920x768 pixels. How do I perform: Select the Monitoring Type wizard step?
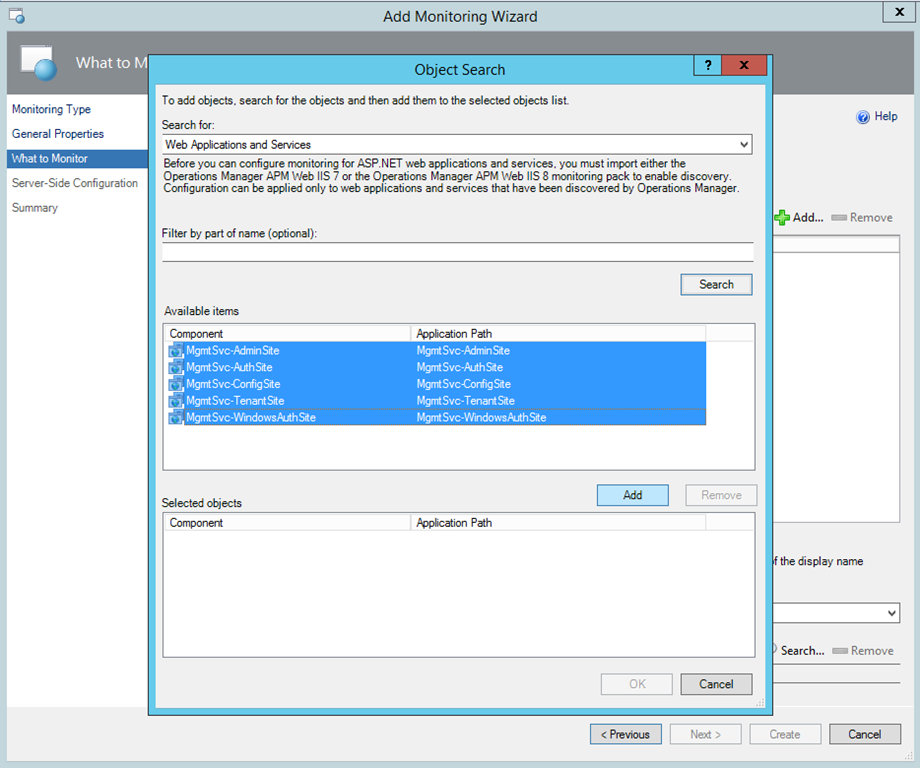coord(51,109)
